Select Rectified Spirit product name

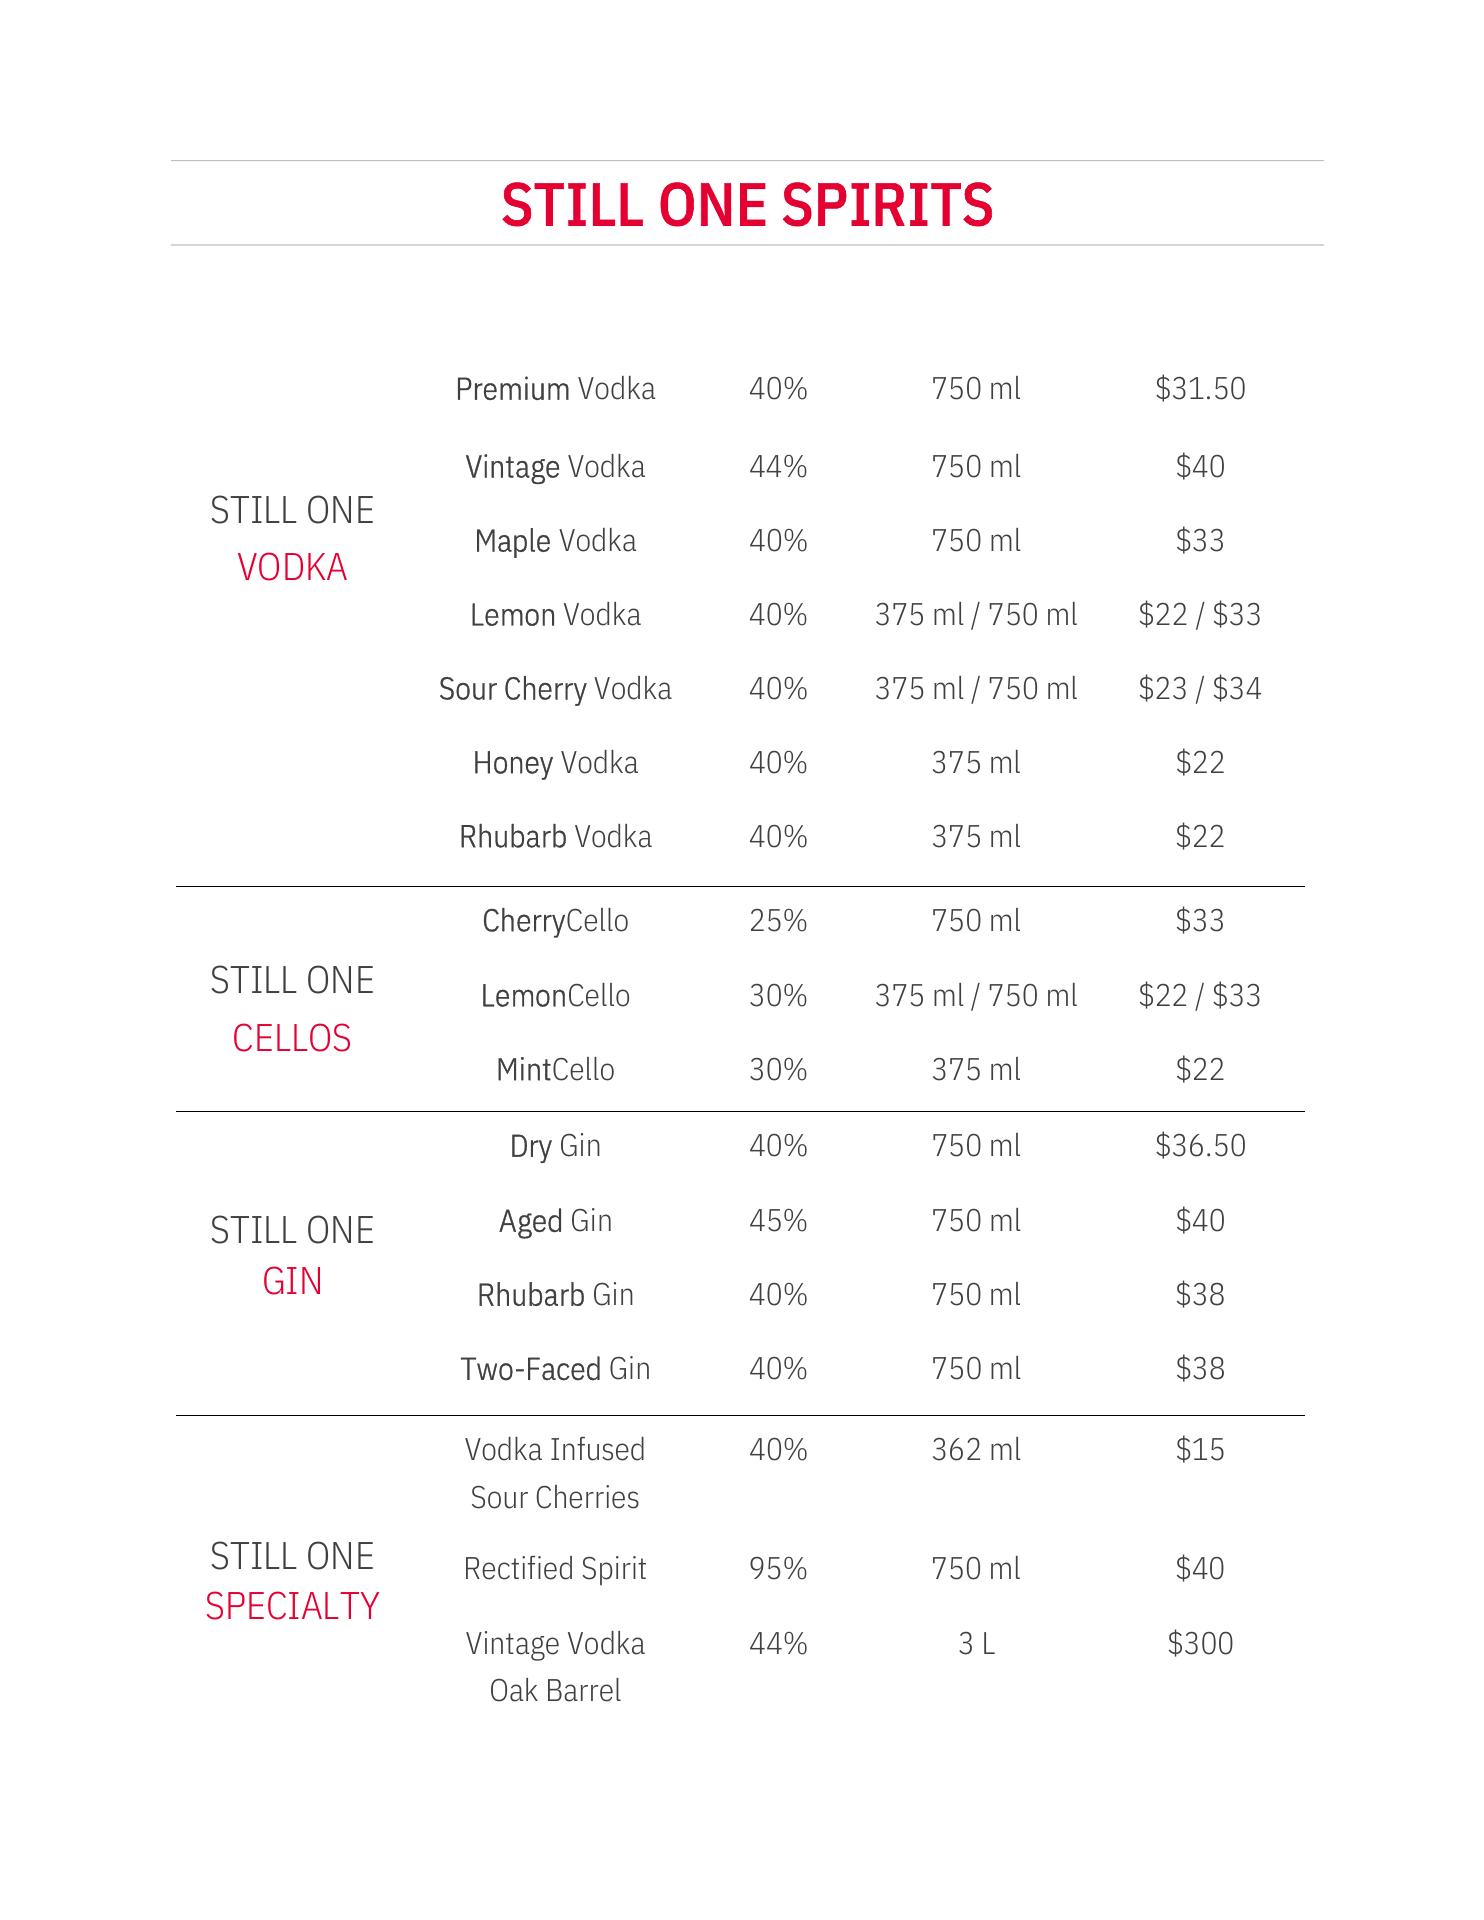(555, 1569)
